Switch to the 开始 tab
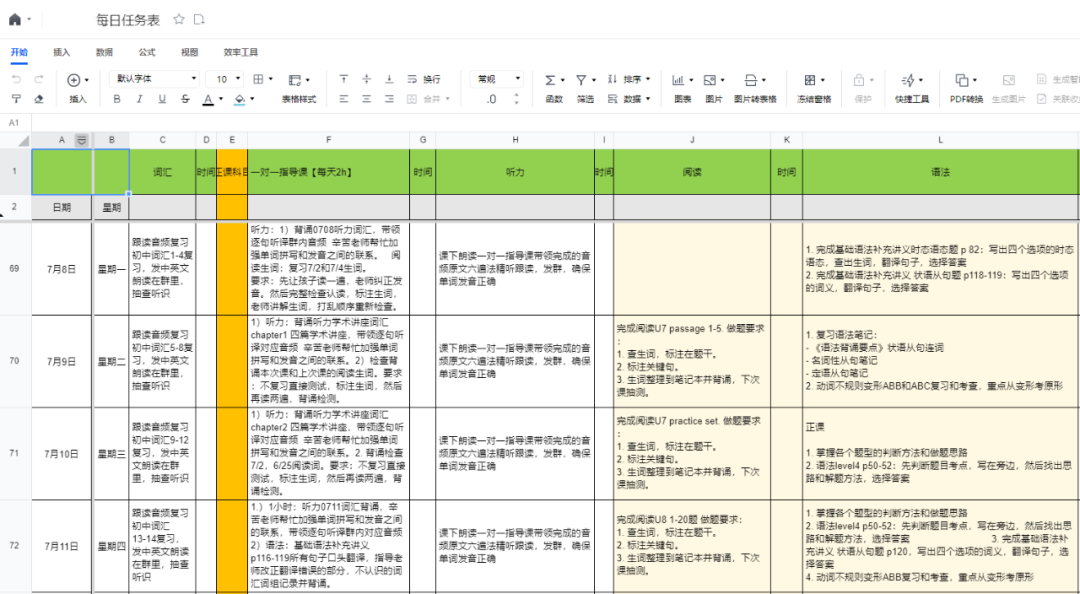 [x=19, y=52]
